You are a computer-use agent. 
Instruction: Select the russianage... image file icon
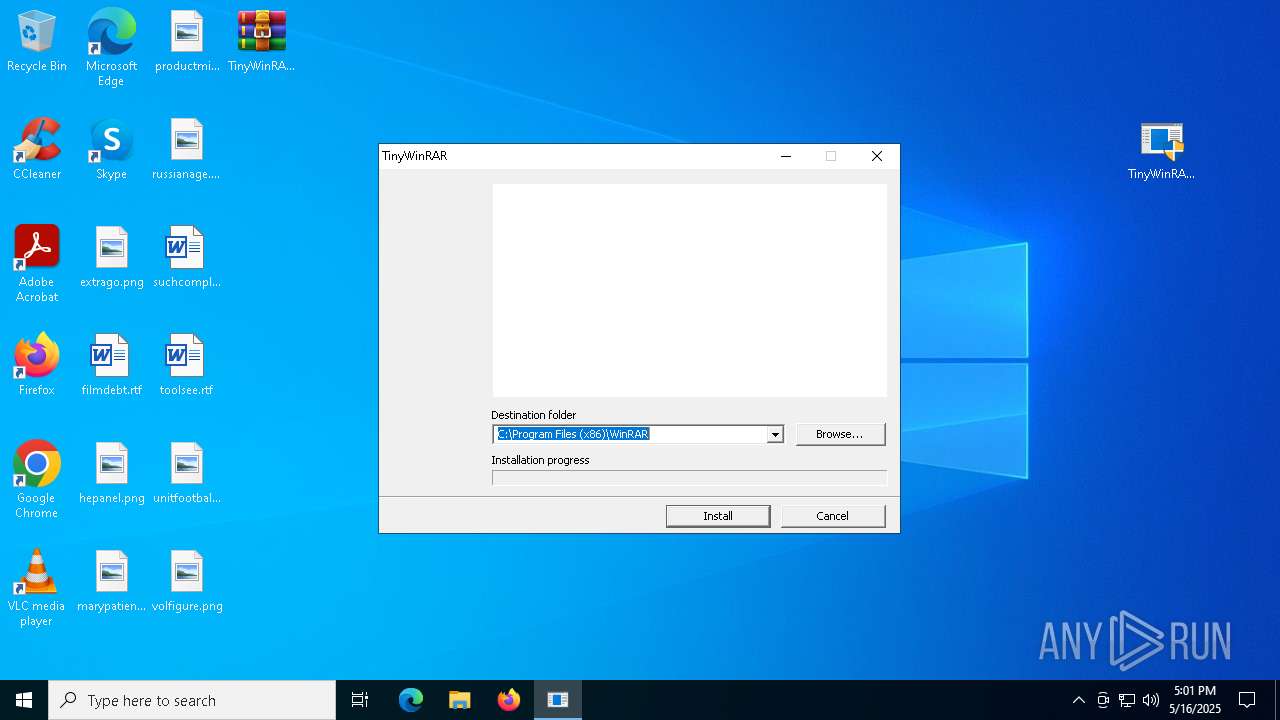[x=187, y=149]
